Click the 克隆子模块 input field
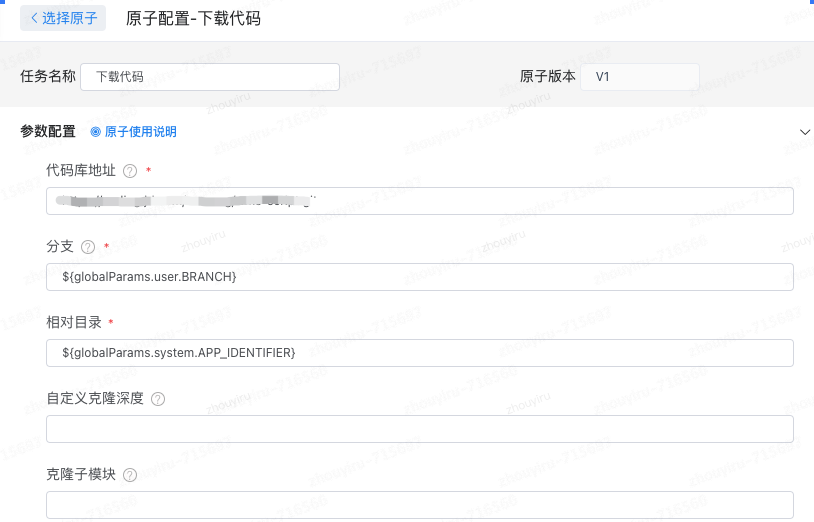 (420, 505)
